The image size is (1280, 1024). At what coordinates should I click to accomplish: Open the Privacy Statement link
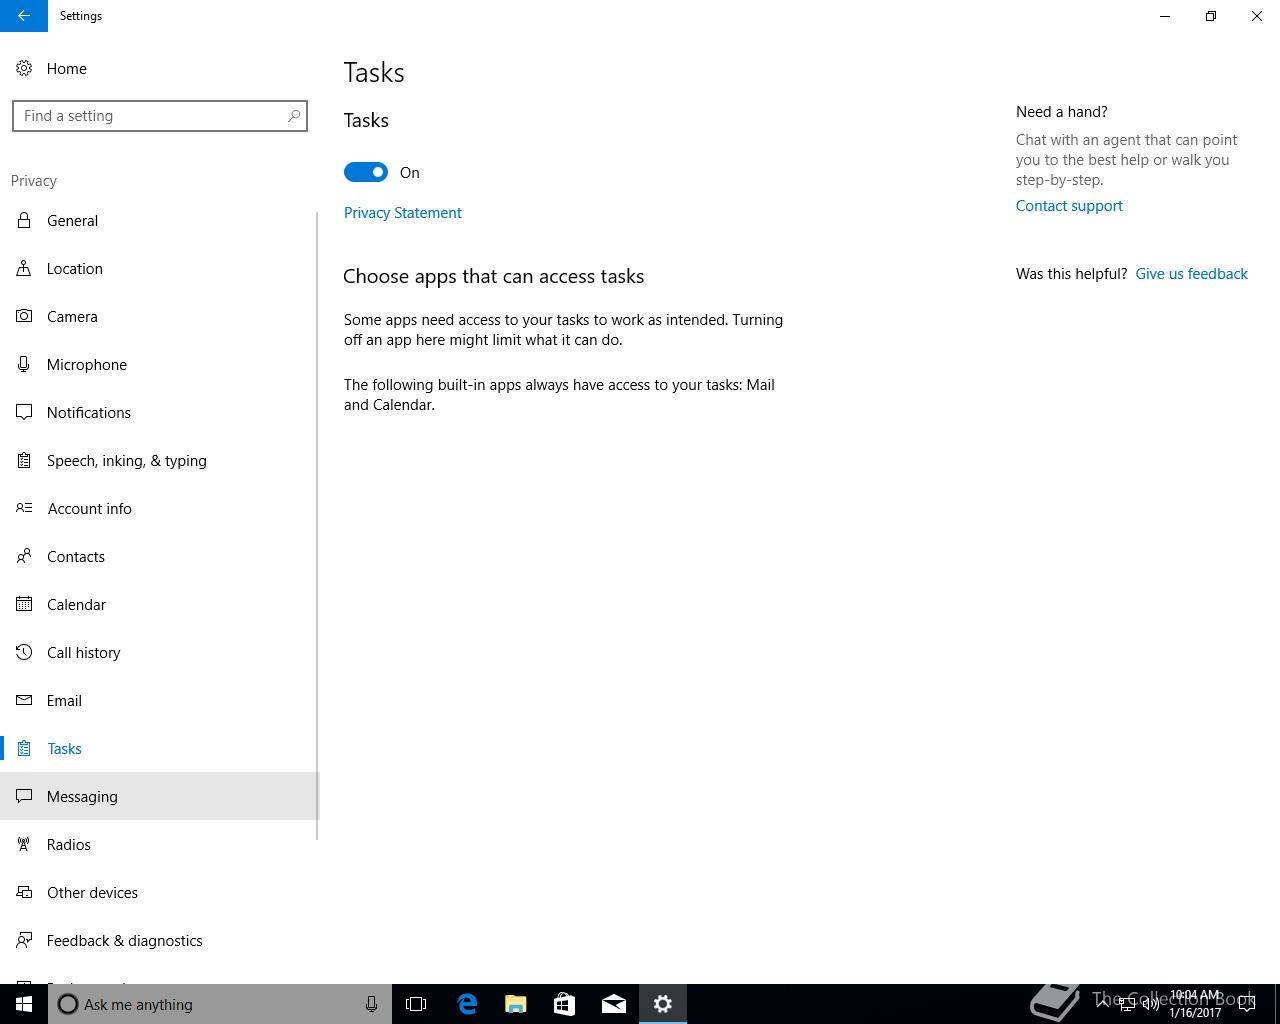click(403, 213)
